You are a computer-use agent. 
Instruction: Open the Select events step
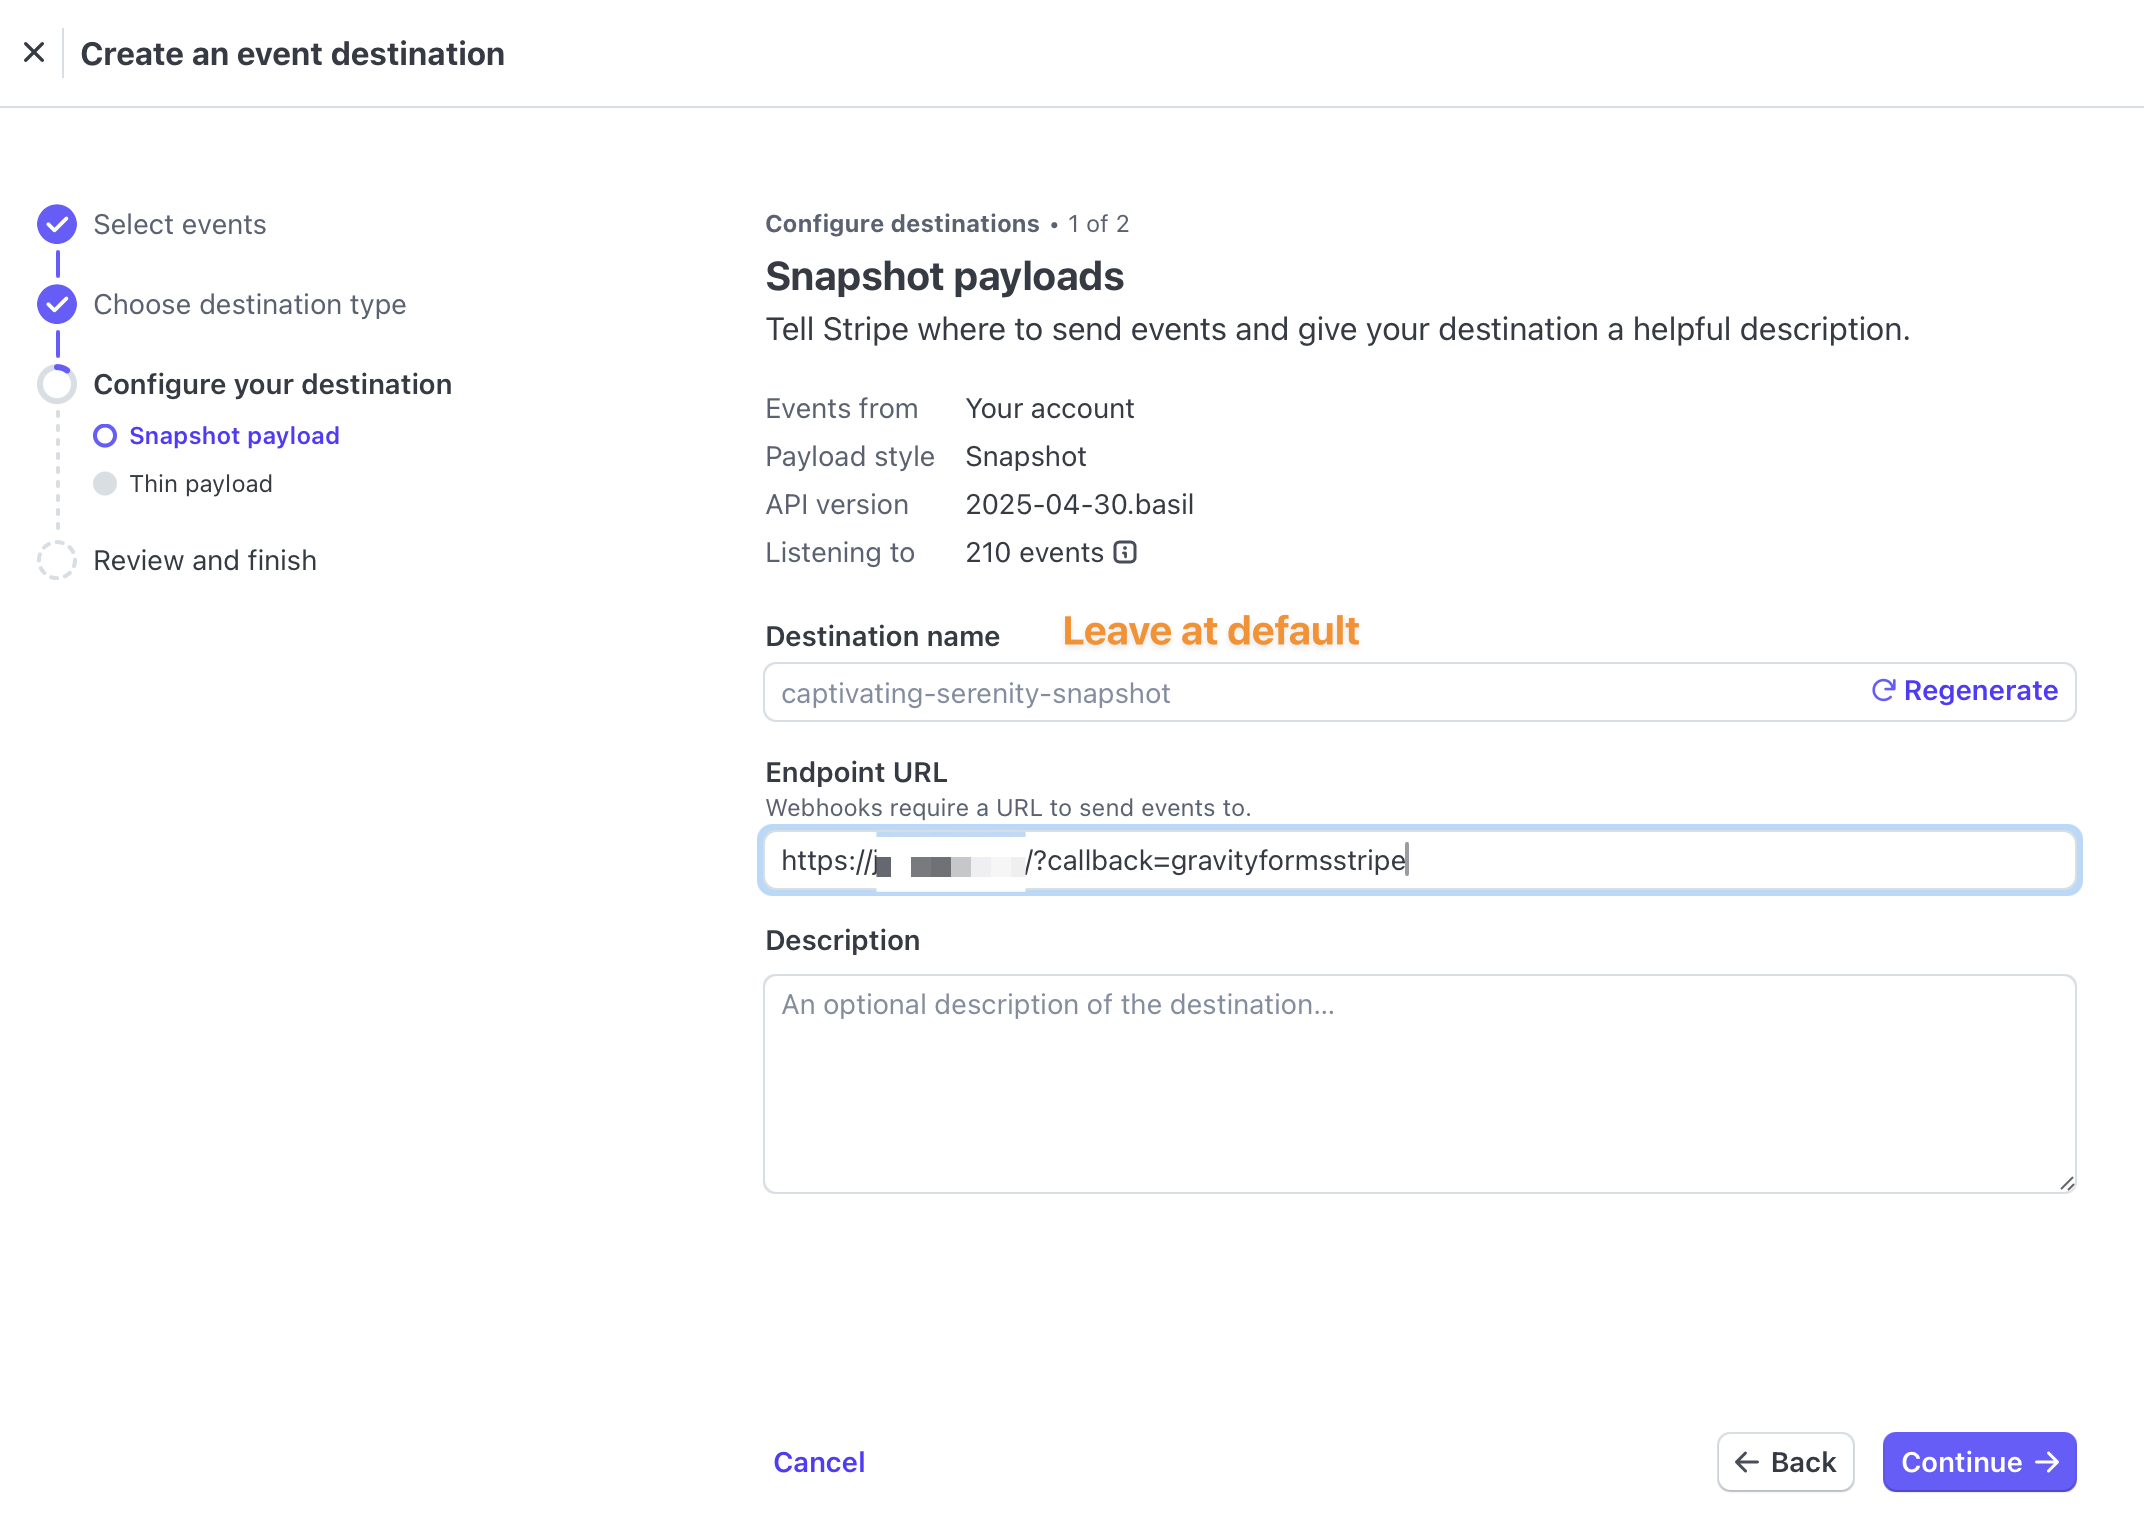180,224
